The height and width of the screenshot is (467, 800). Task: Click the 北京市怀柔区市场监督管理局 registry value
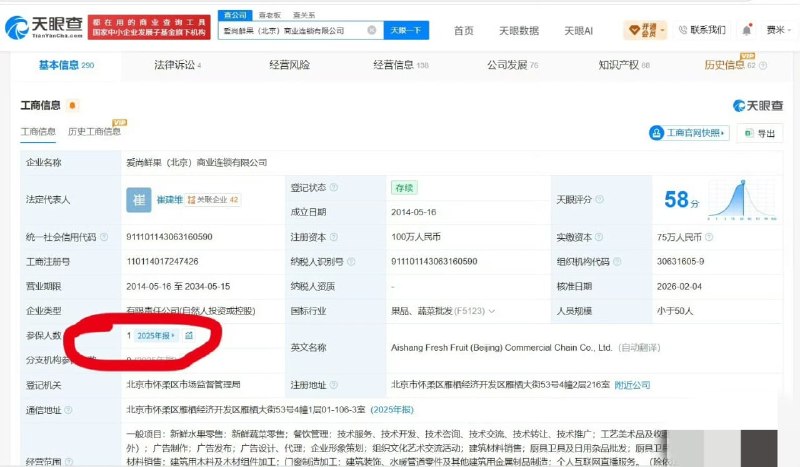tap(183, 385)
